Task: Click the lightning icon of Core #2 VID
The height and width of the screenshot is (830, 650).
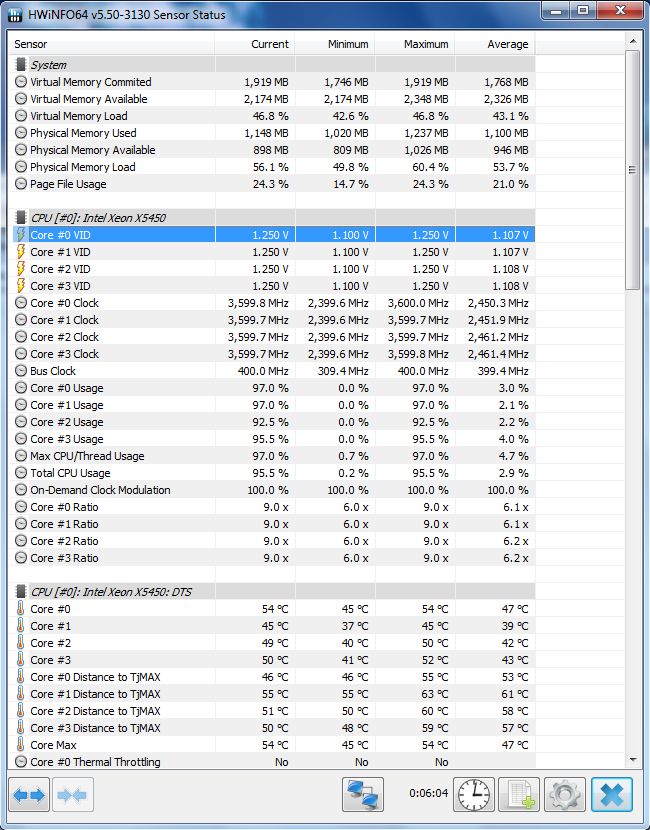Action: pyautogui.click(x=21, y=268)
